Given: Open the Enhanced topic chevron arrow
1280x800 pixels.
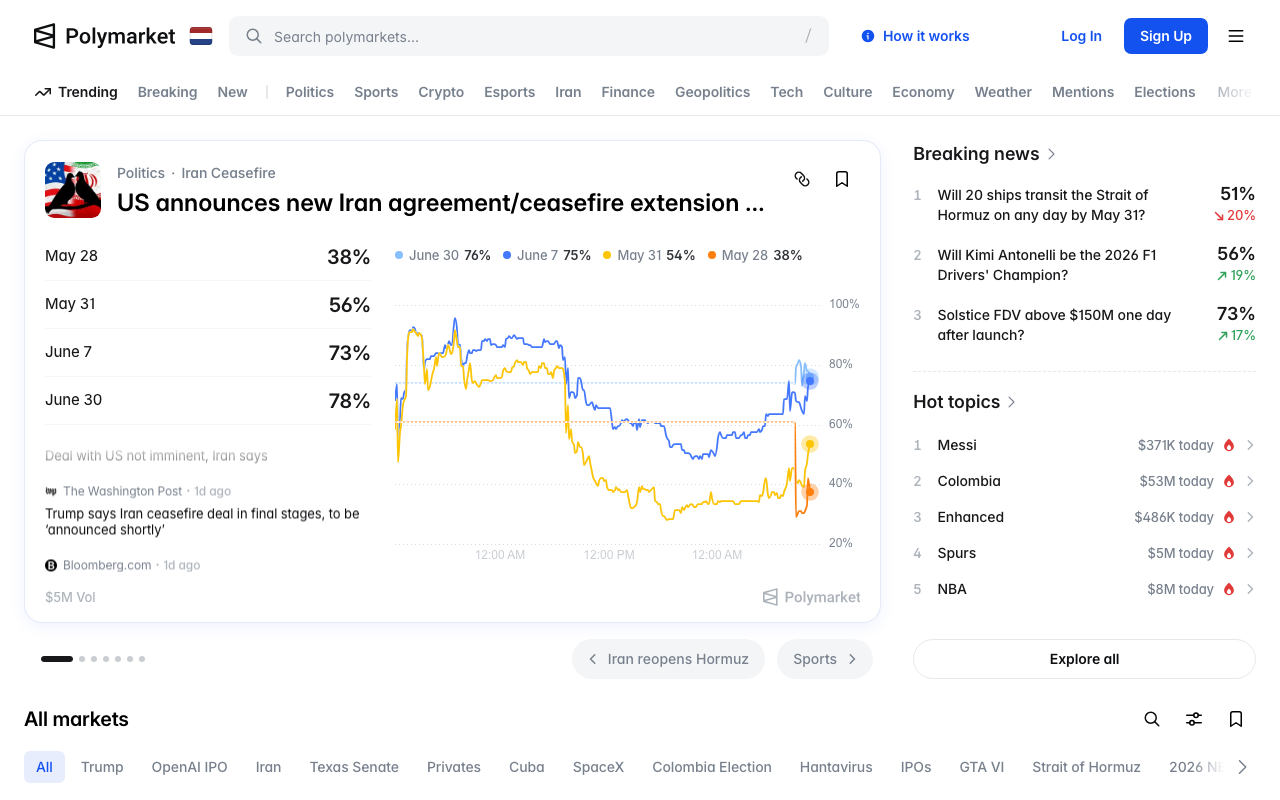Looking at the screenshot, I should pyautogui.click(x=1250, y=517).
